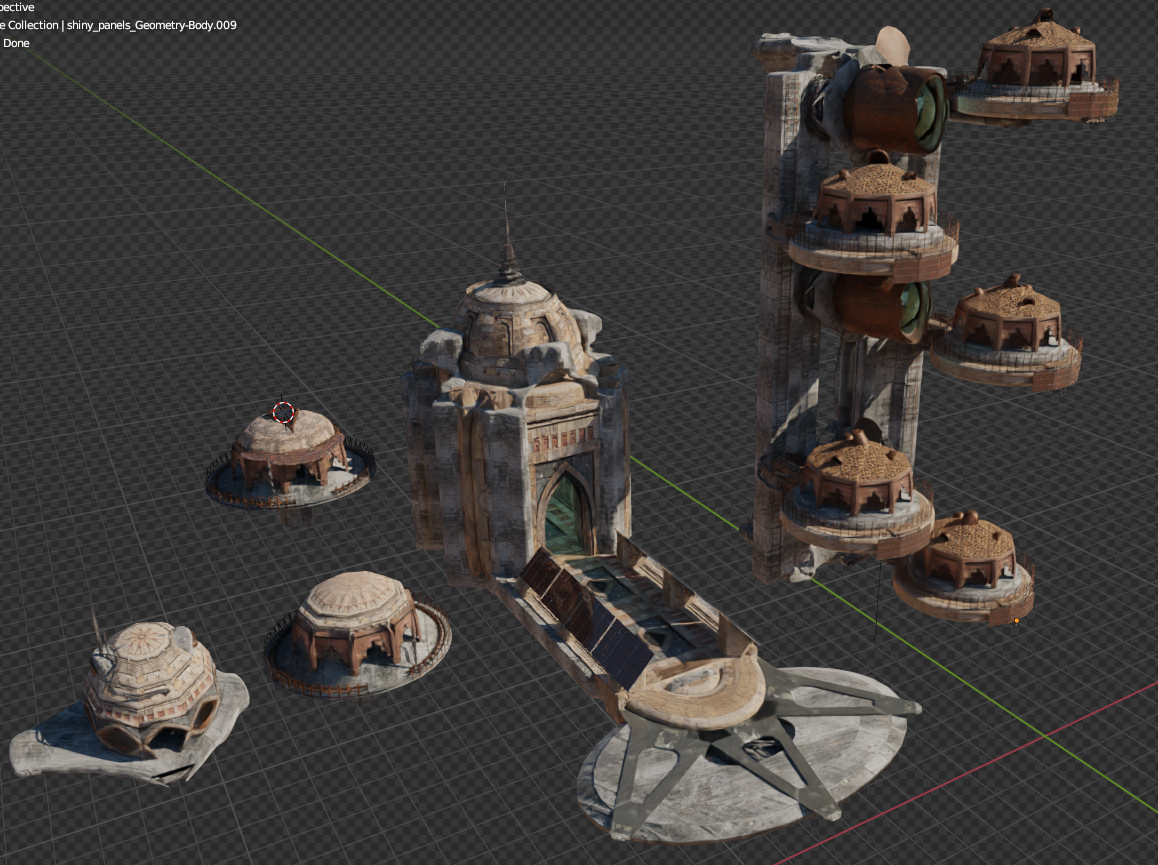Select the fenced dome hut beneath the 3D cursor
Image resolution: width=1158 pixels, height=865 pixels.
(x=288, y=455)
